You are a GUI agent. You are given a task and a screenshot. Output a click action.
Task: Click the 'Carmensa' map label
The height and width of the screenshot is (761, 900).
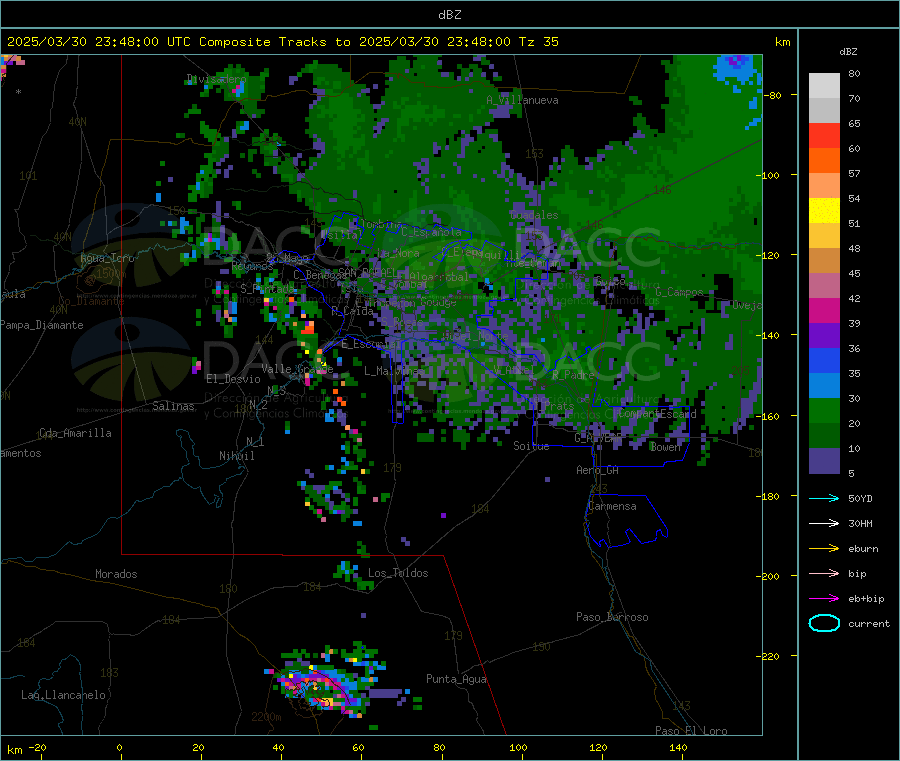[x=612, y=506]
